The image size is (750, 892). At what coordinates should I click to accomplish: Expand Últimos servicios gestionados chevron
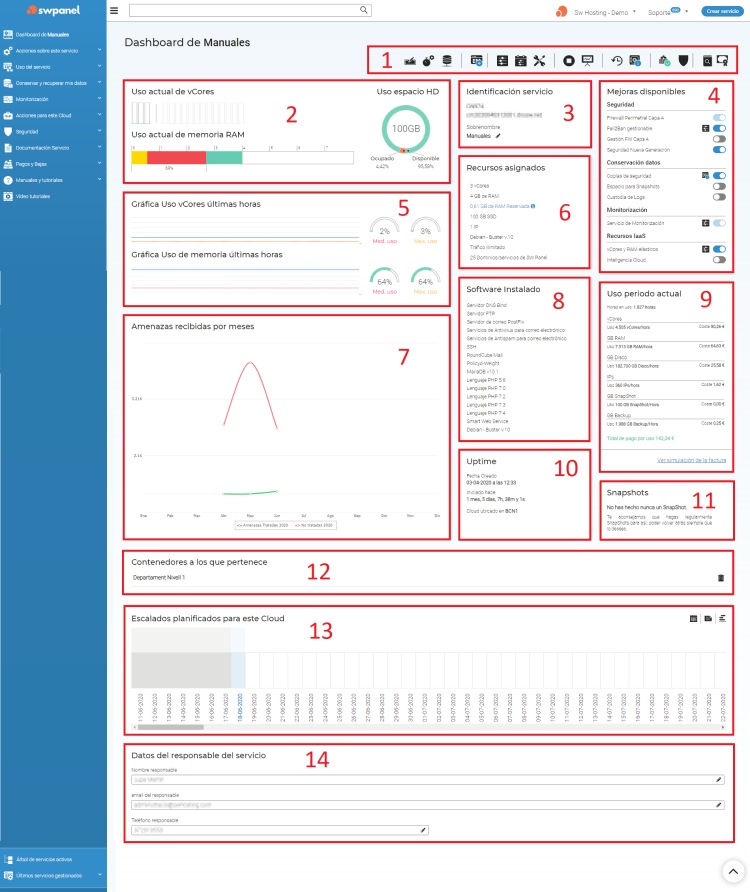point(100,875)
